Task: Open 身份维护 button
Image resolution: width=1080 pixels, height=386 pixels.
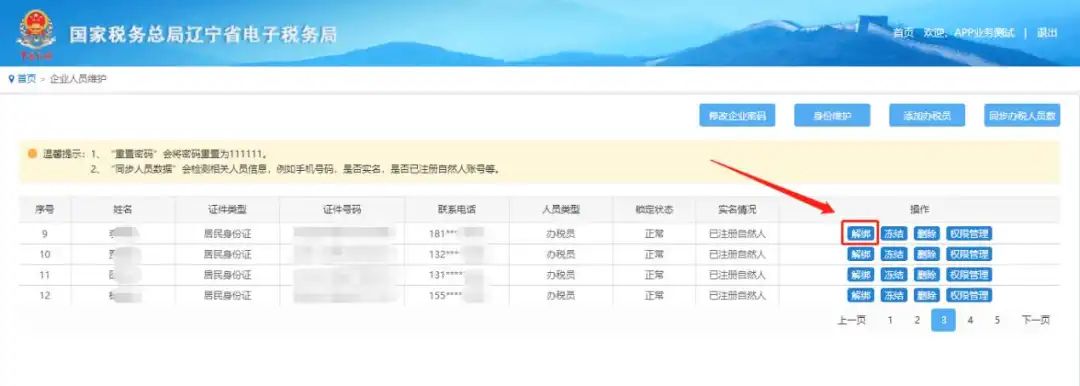Action: pos(832,116)
